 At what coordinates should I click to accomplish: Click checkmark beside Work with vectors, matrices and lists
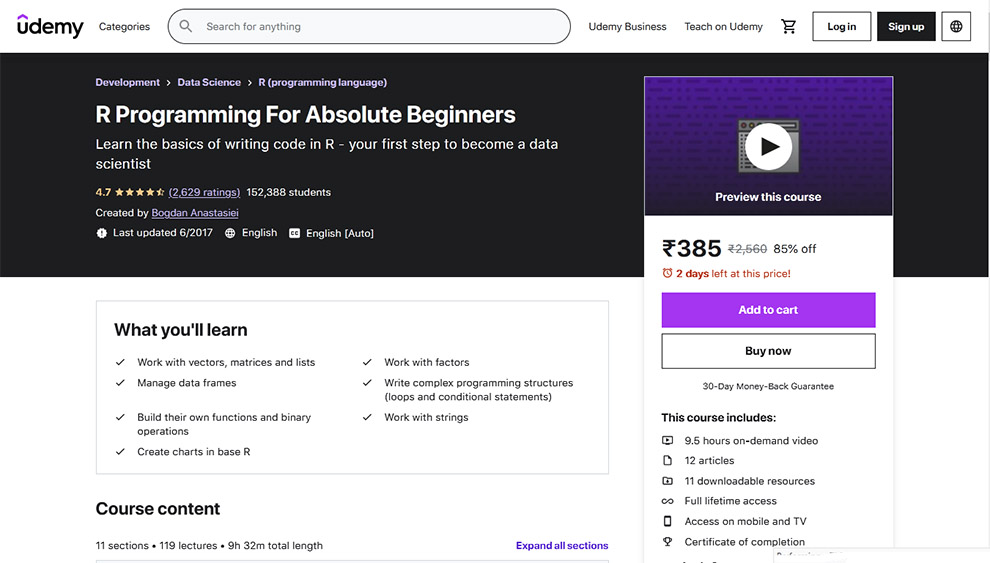click(x=120, y=362)
